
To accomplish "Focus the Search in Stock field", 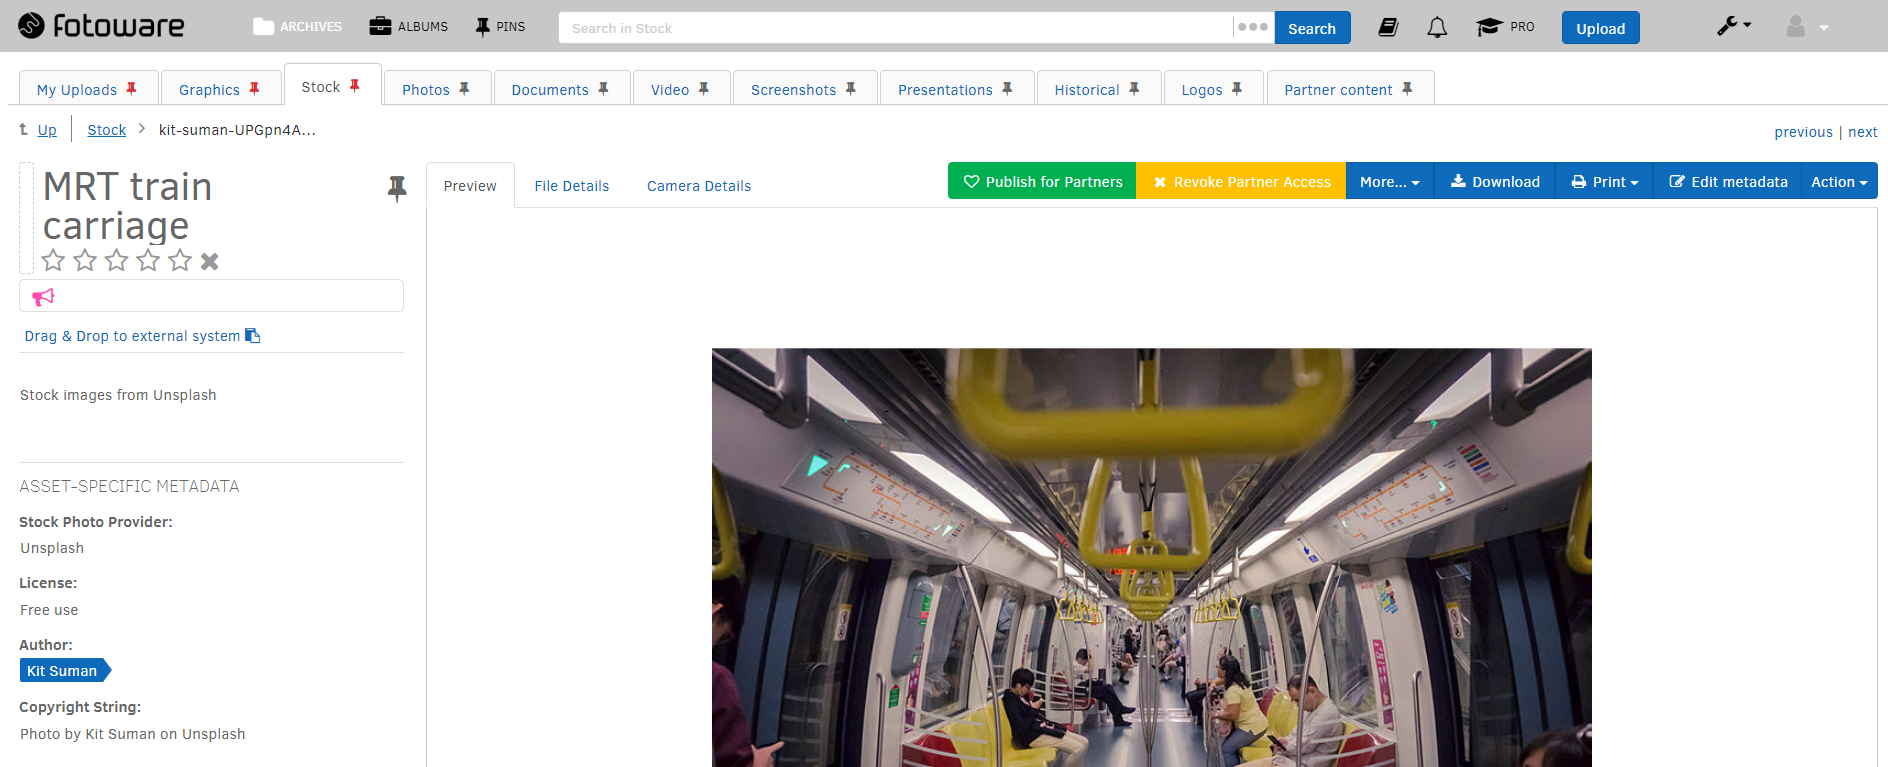I will (896, 28).
